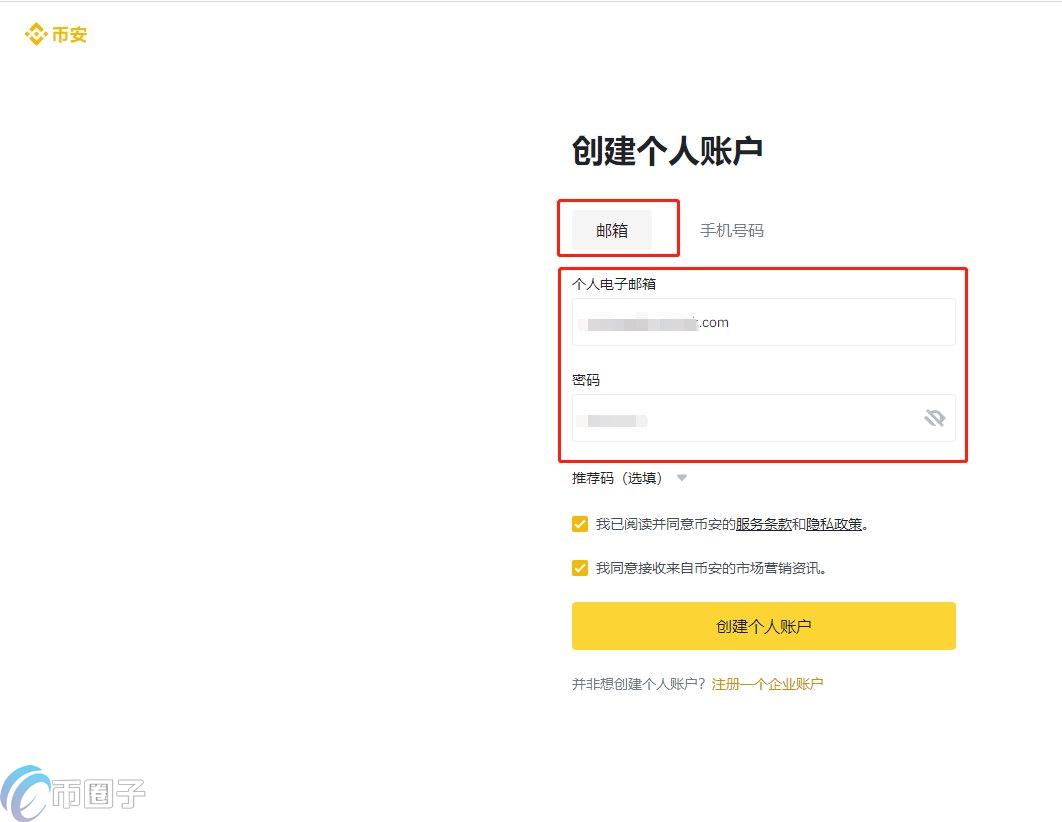Select the 邮箱 tab
The width and height of the screenshot is (1062, 822).
(612, 230)
